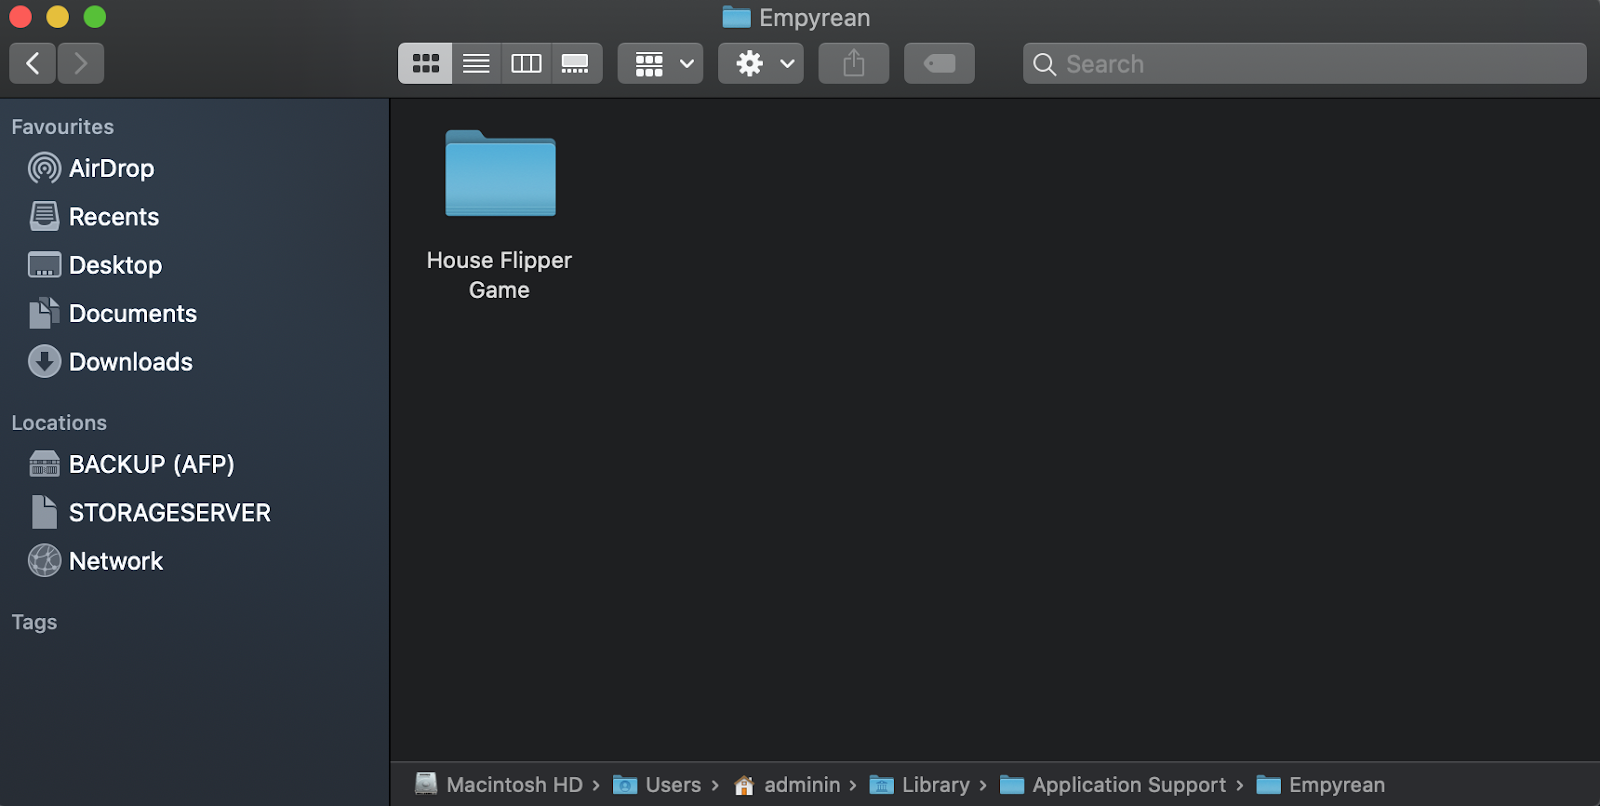Switch to icon view
Screen dimensions: 1600x806
(425, 64)
